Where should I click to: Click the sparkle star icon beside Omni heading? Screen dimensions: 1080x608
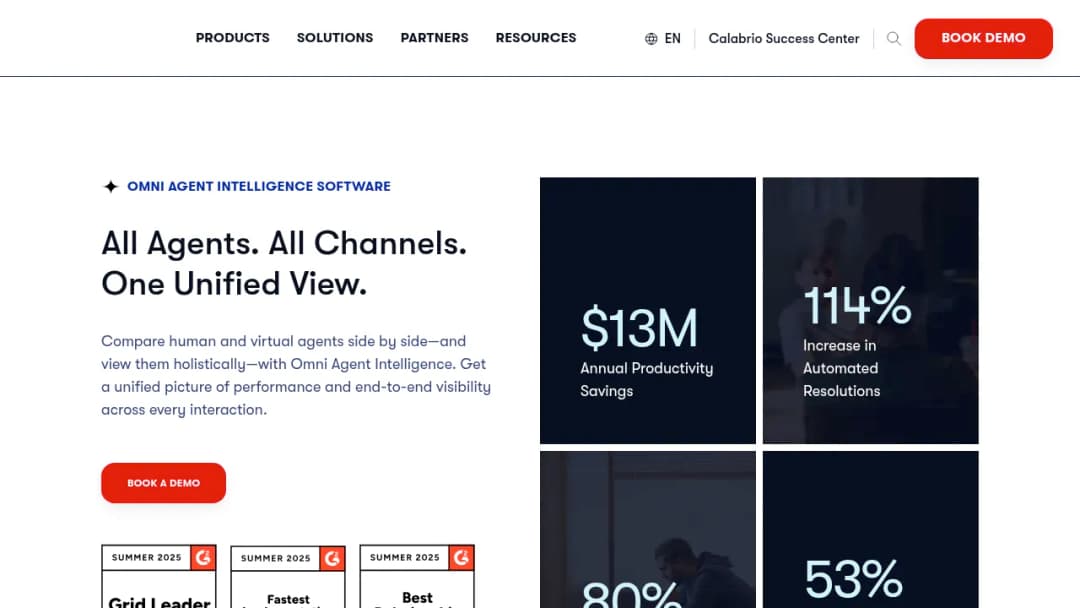pyautogui.click(x=110, y=187)
